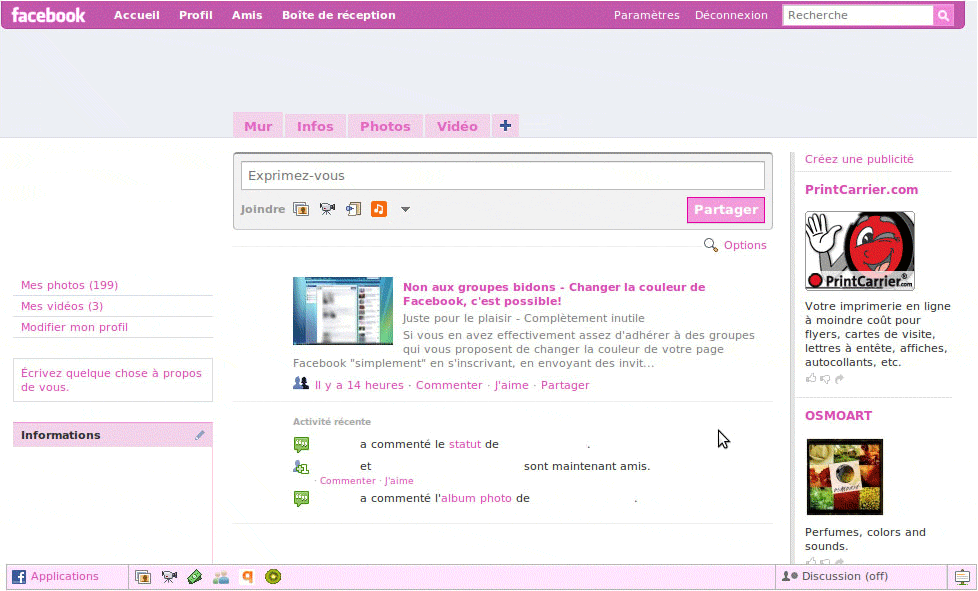978x591 pixels.
Task: Like the groups bidons wall post
Action: [x=511, y=384]
